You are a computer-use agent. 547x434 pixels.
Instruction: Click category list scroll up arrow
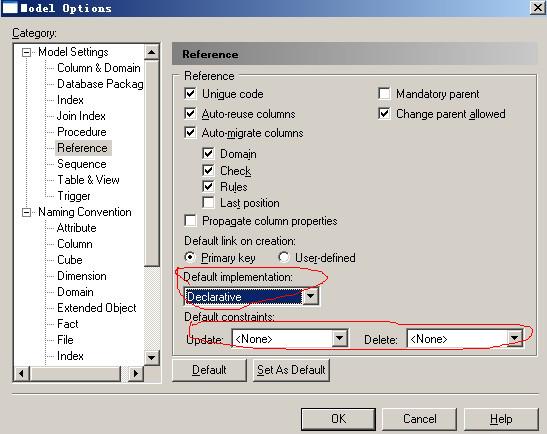point(151,52)
